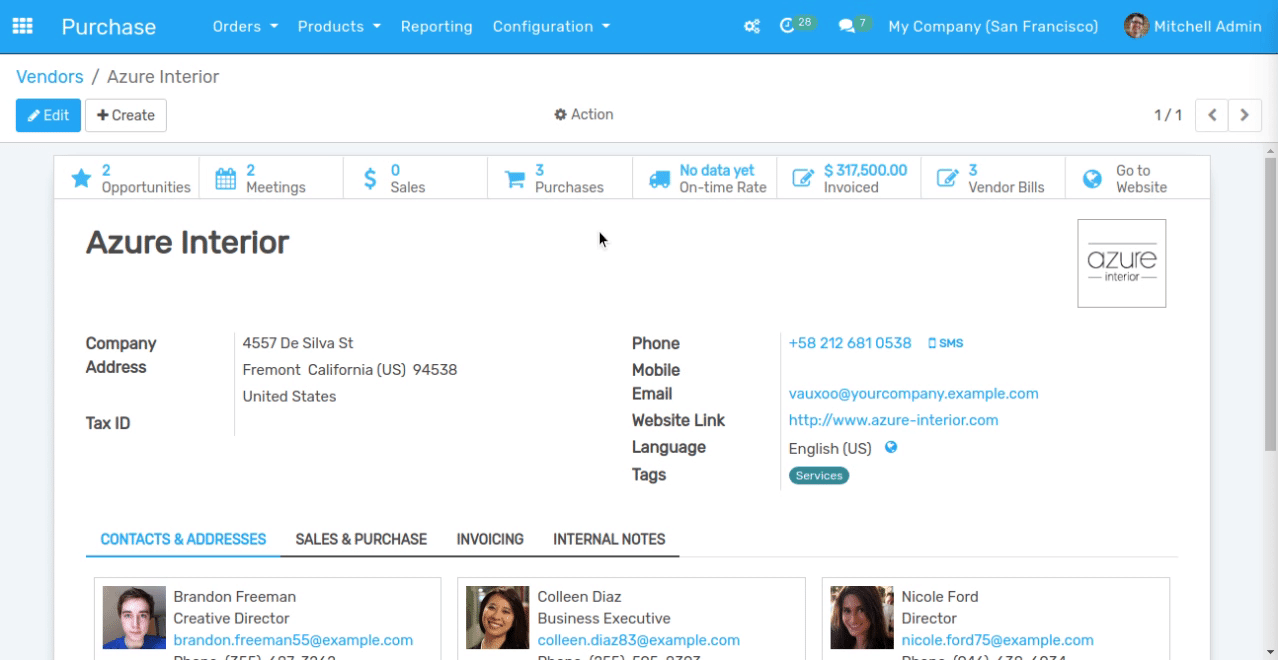Viewport: 1278px width, 660px height.
Task: Click the Purchase app title
Action: (109, 27)
